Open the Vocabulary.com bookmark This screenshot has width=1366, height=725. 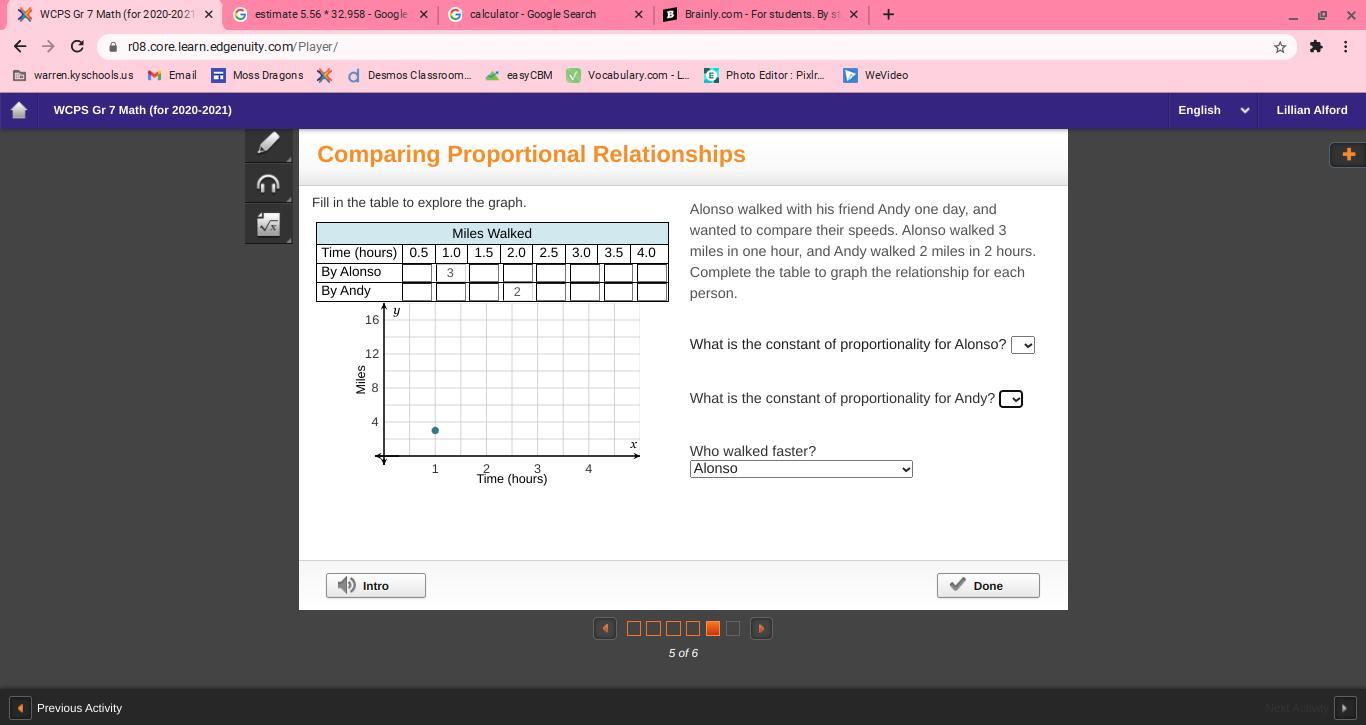[628, 75]
